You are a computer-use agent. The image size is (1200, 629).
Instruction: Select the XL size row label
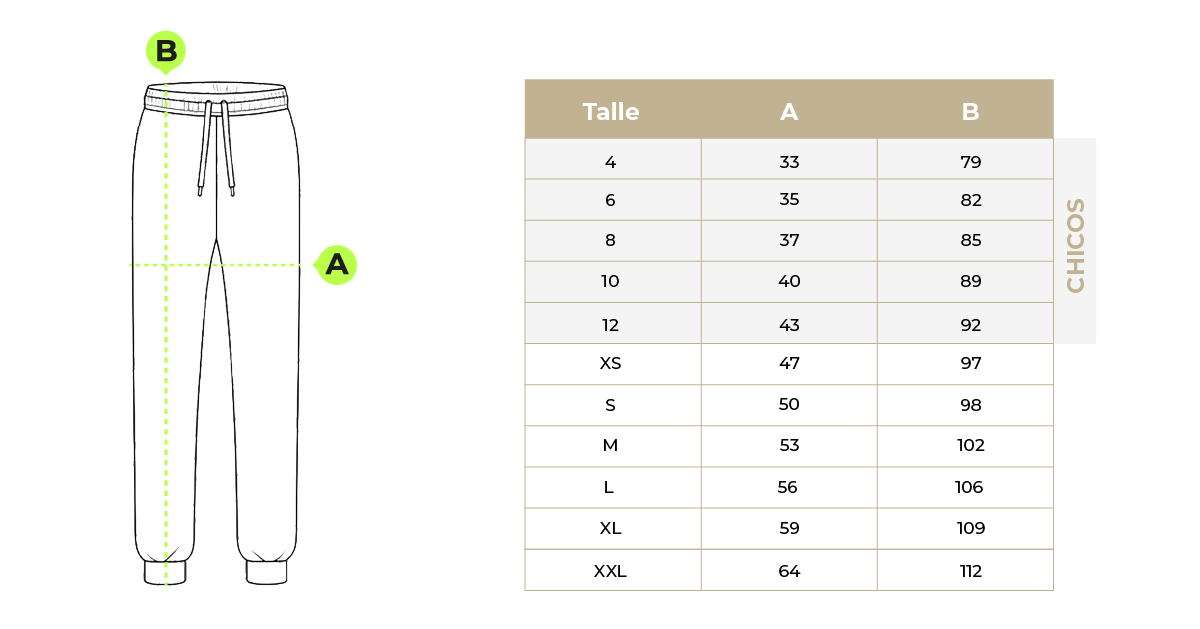coord(610,529)
